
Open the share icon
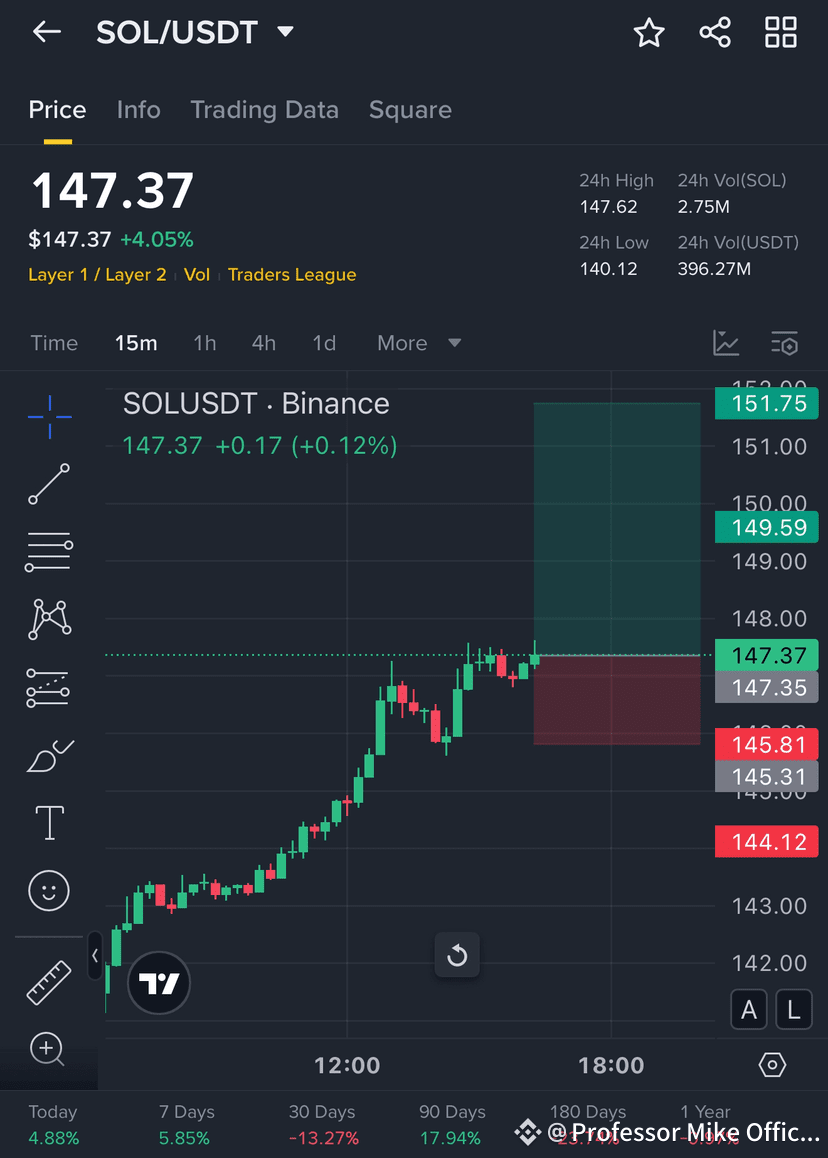pos(714,32)
